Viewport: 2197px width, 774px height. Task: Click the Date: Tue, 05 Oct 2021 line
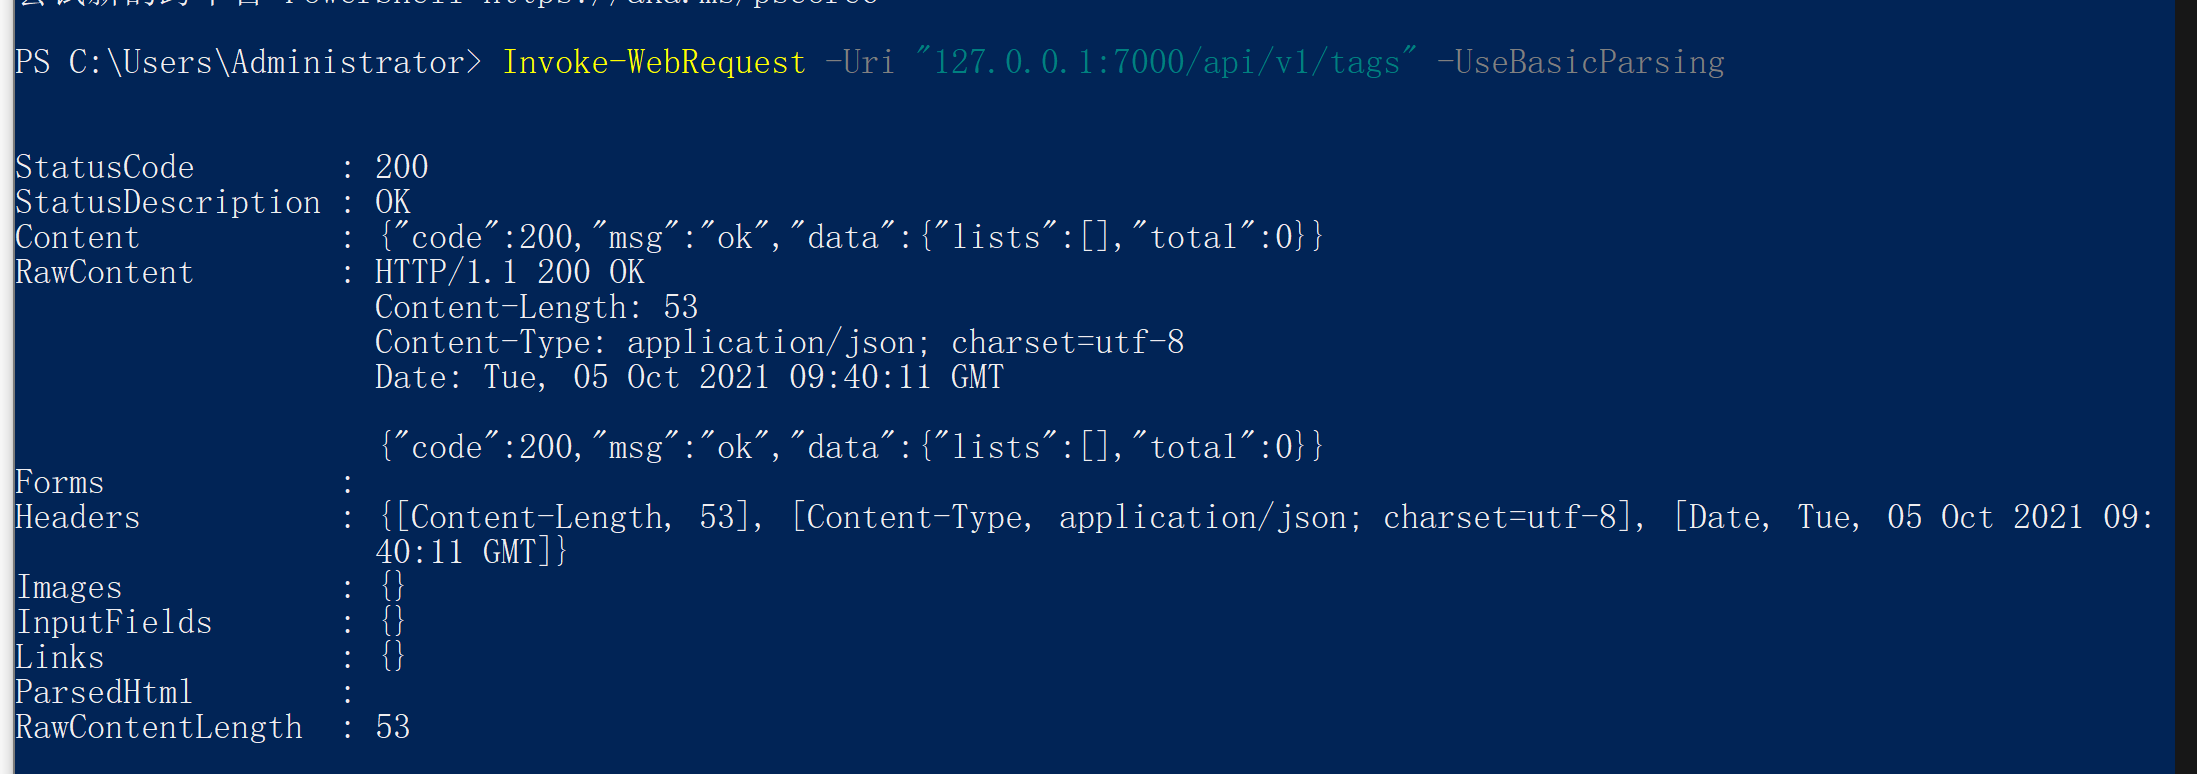pos(690,378)
